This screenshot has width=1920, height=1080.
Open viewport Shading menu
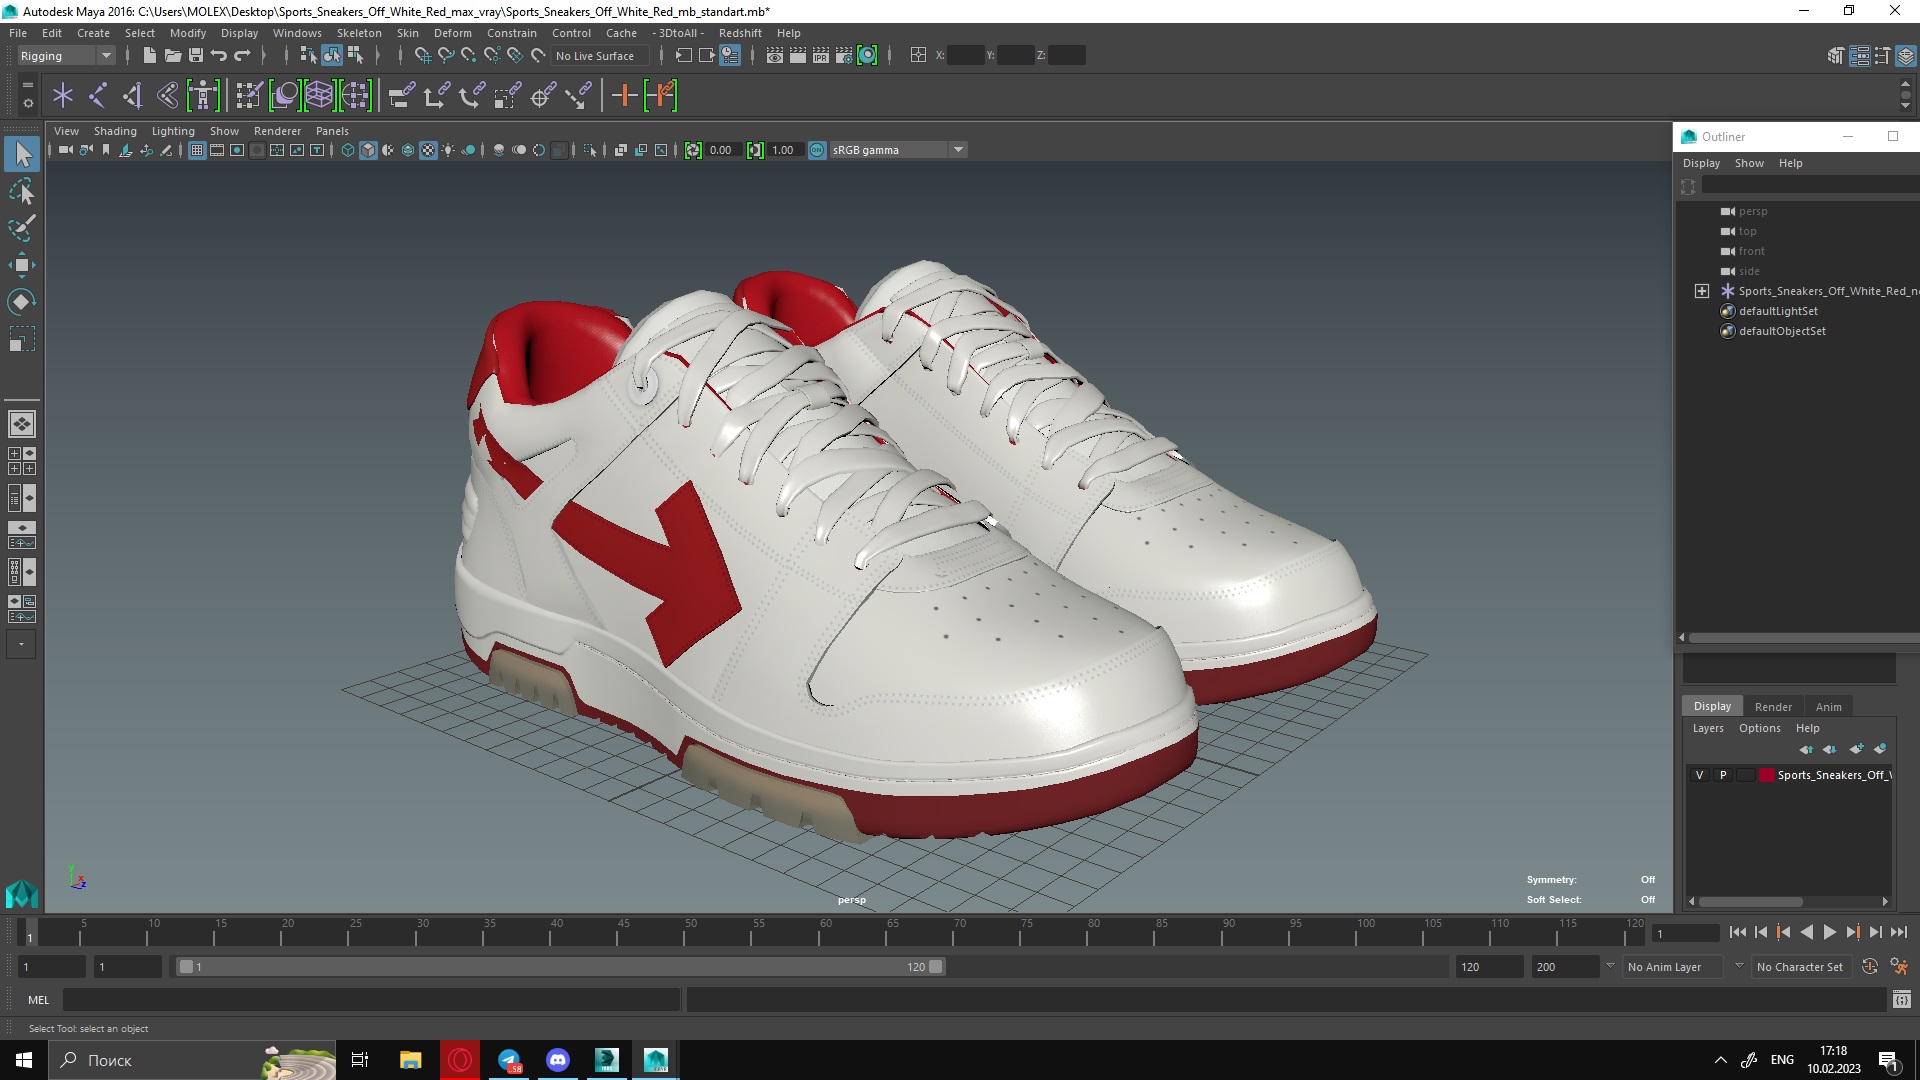click(x=115, y=131)
